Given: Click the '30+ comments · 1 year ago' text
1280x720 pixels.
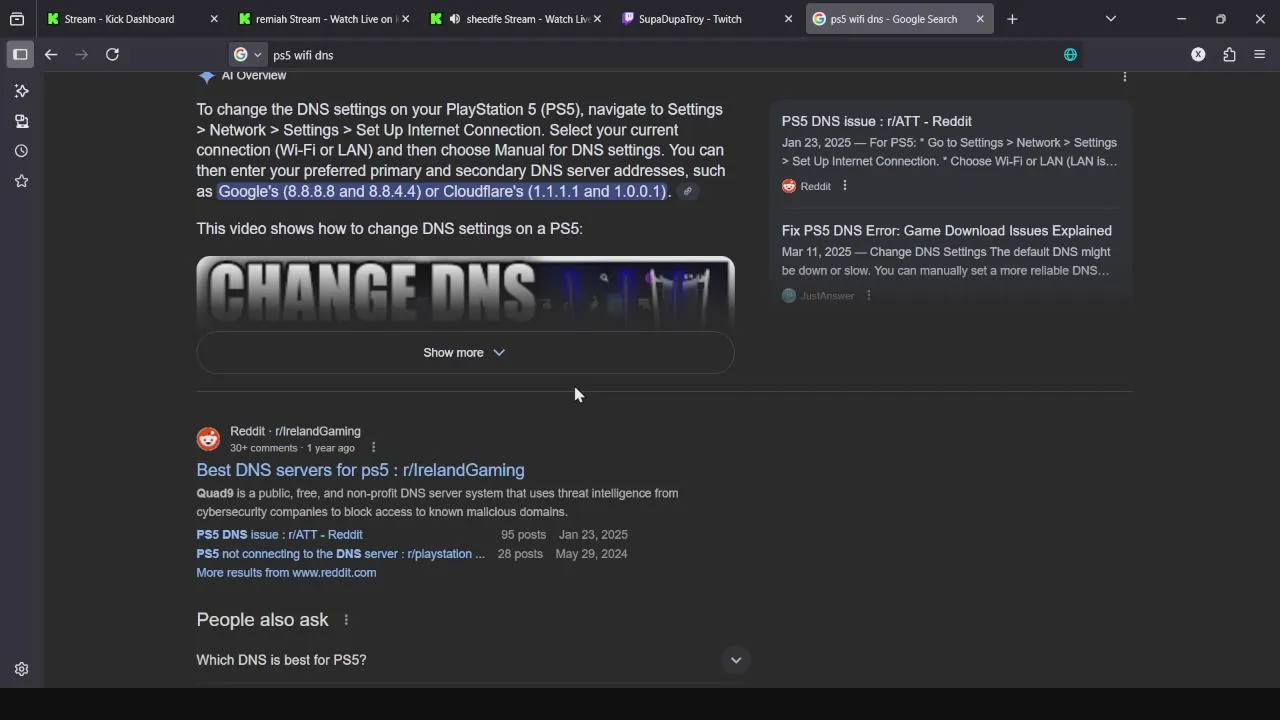Looking at the screenshot, I should 292,448.
